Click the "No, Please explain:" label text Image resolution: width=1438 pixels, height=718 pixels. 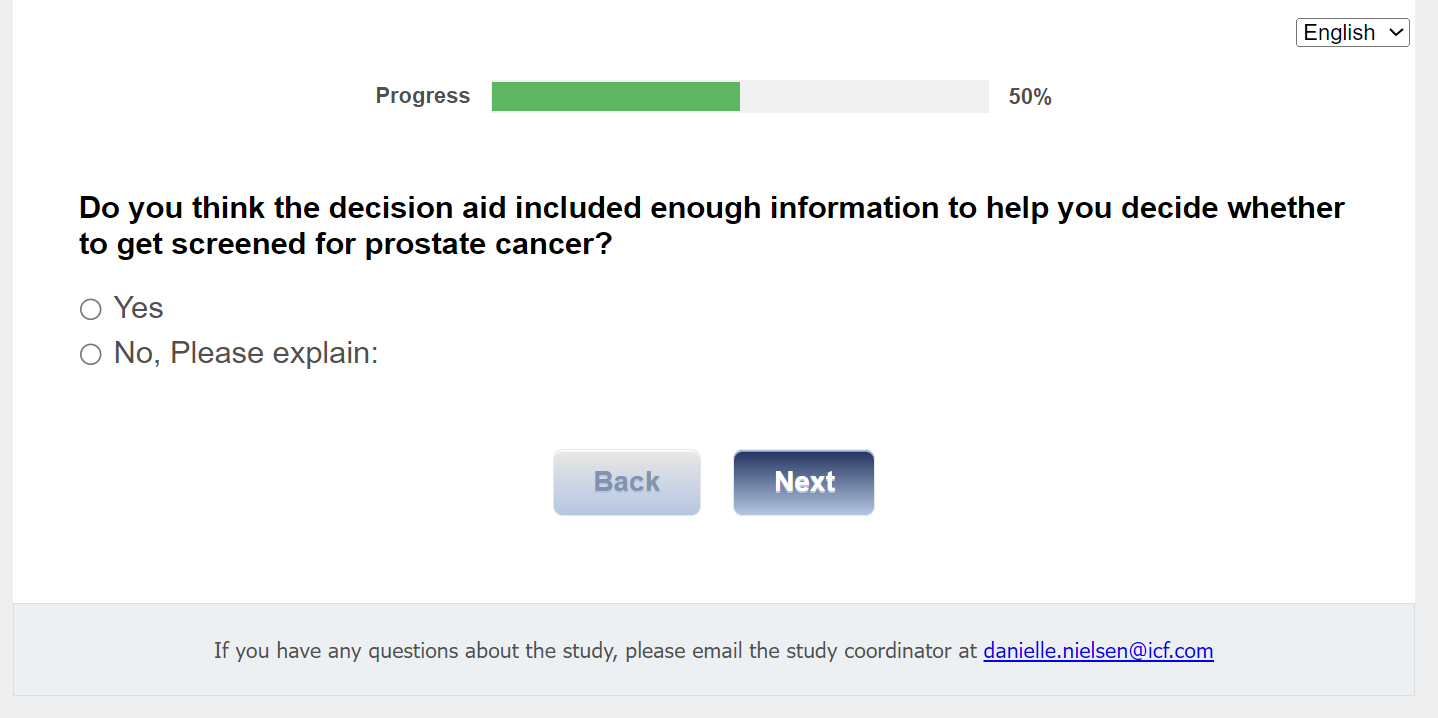tap(245, 353)
